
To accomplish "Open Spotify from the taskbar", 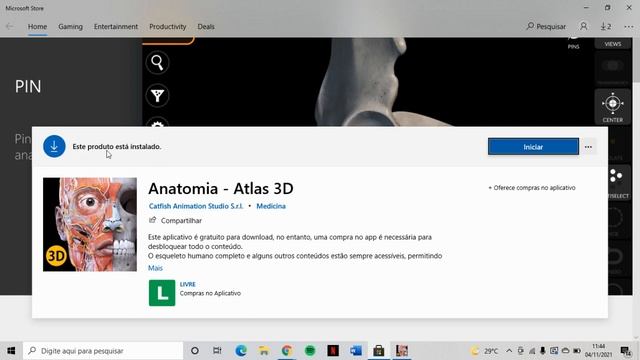I will 310,351.
